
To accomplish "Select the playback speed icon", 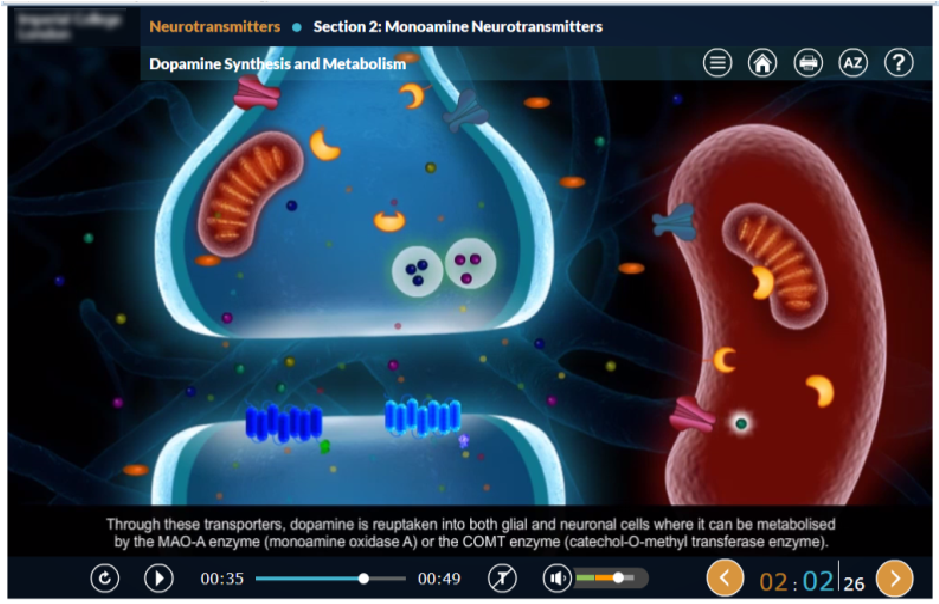I will tap(501, 578).
